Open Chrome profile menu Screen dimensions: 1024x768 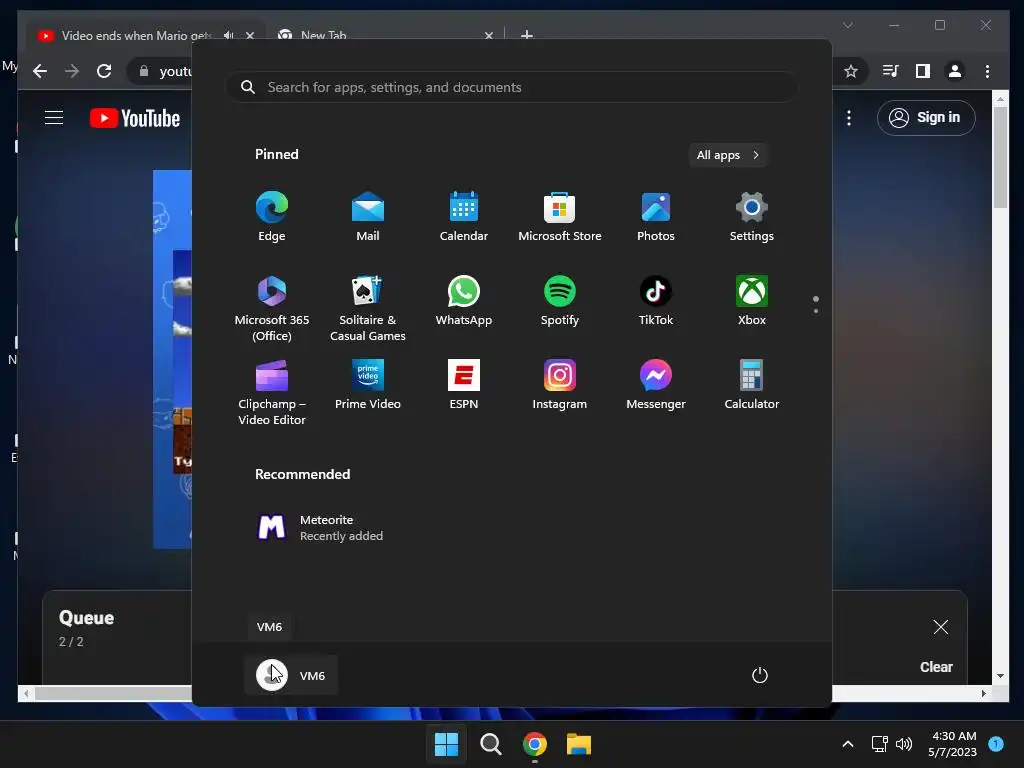[x=955, y=71]
